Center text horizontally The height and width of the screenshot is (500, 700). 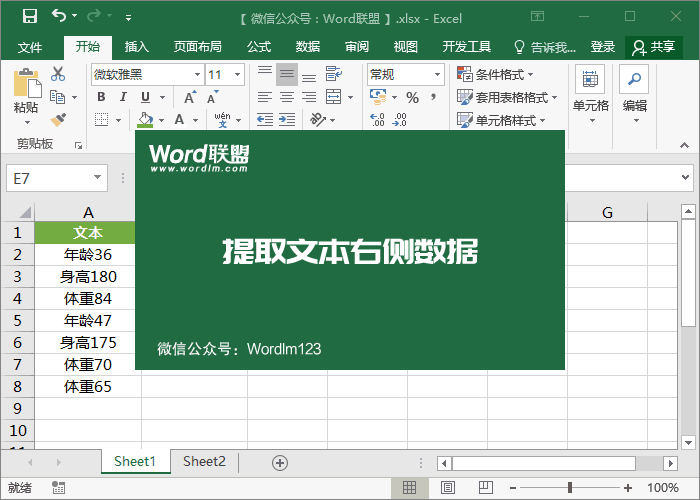point(287,97)
